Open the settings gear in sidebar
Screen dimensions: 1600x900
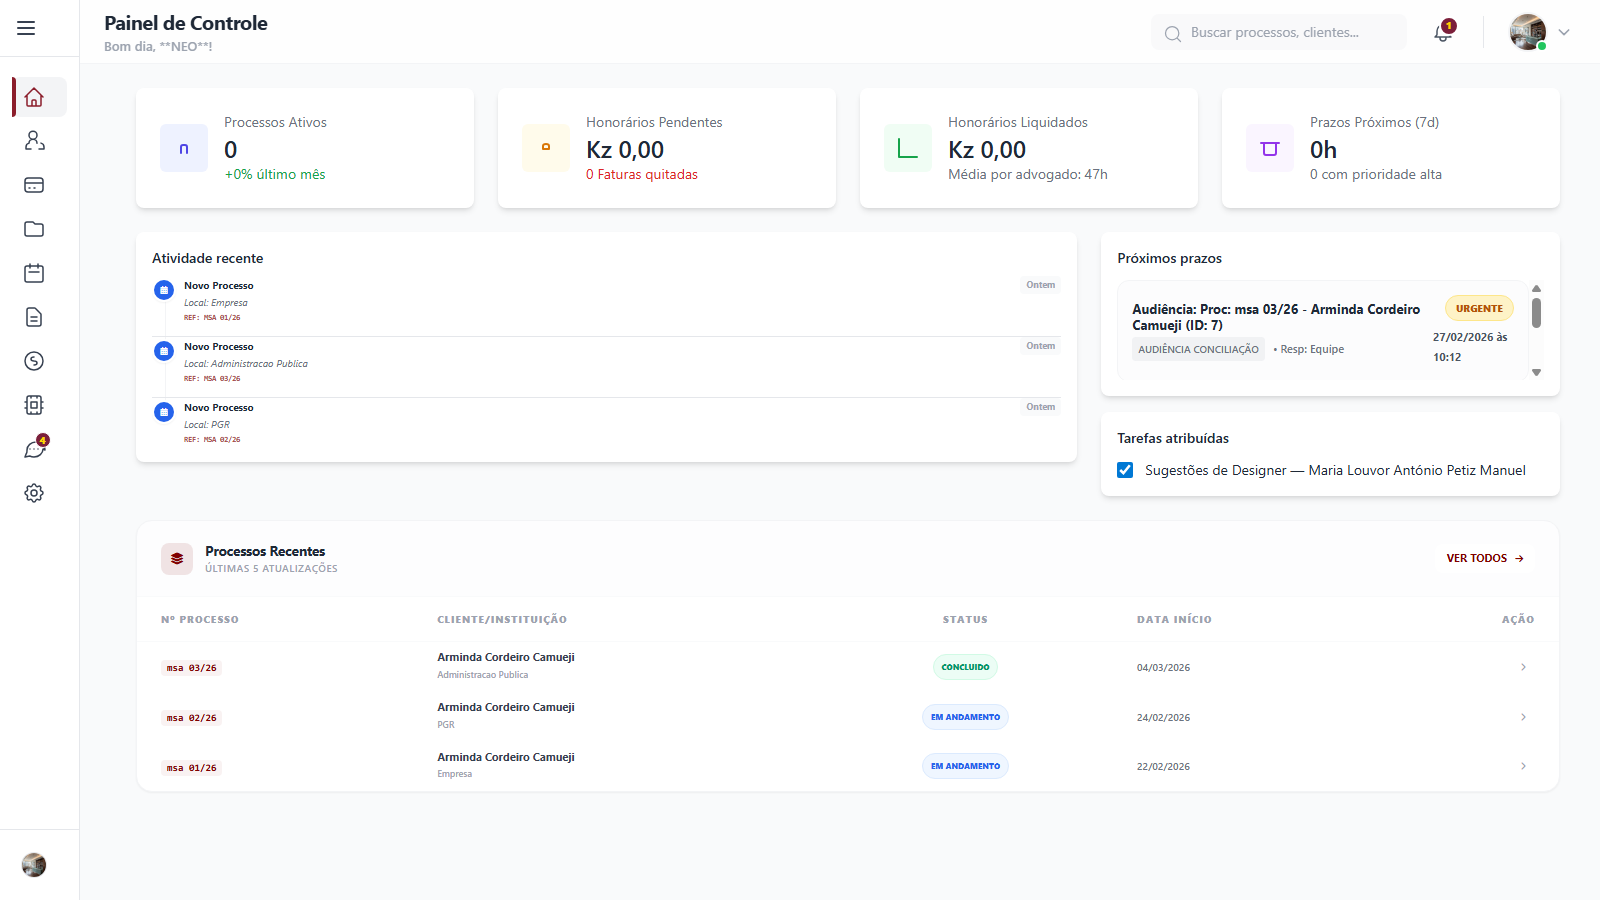click(34, 493)
